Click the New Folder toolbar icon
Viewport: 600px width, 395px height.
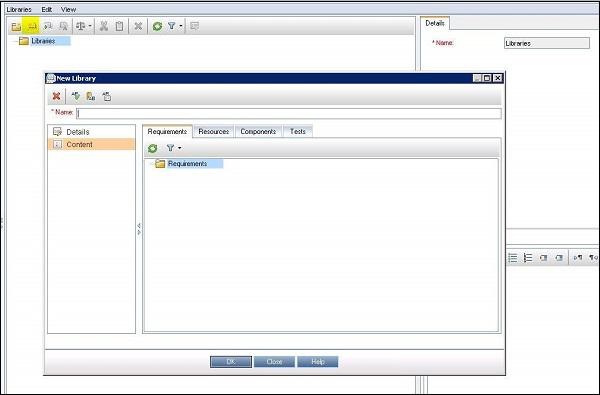[16, 26]
